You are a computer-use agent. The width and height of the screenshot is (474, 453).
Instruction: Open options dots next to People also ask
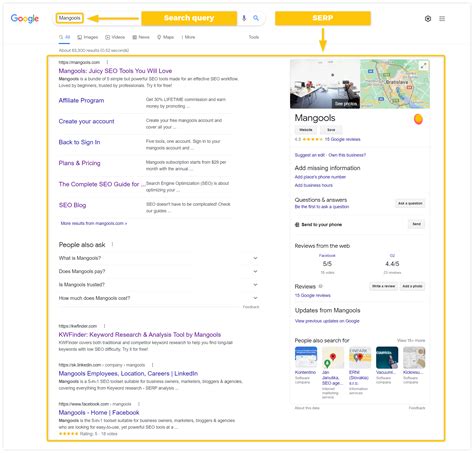(112, 244)
